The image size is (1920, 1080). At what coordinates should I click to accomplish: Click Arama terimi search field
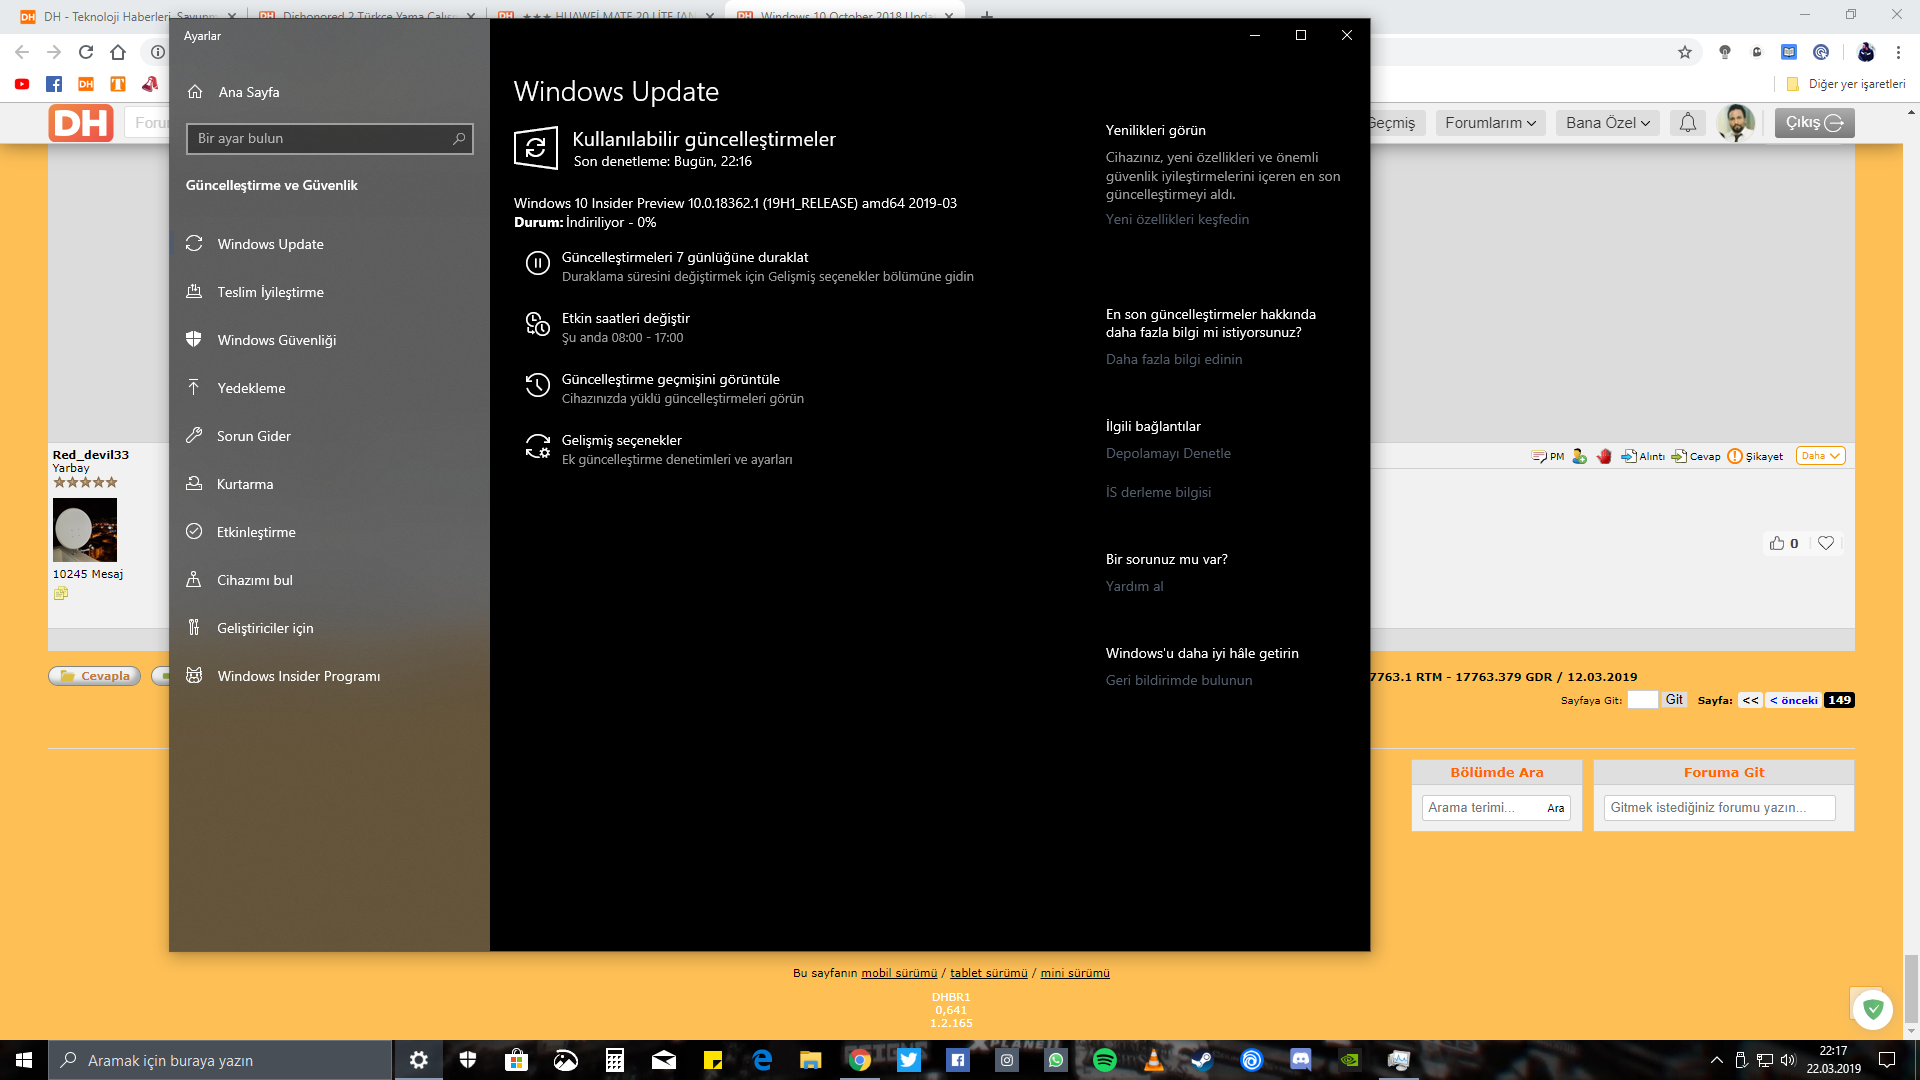coord(1482,808)
